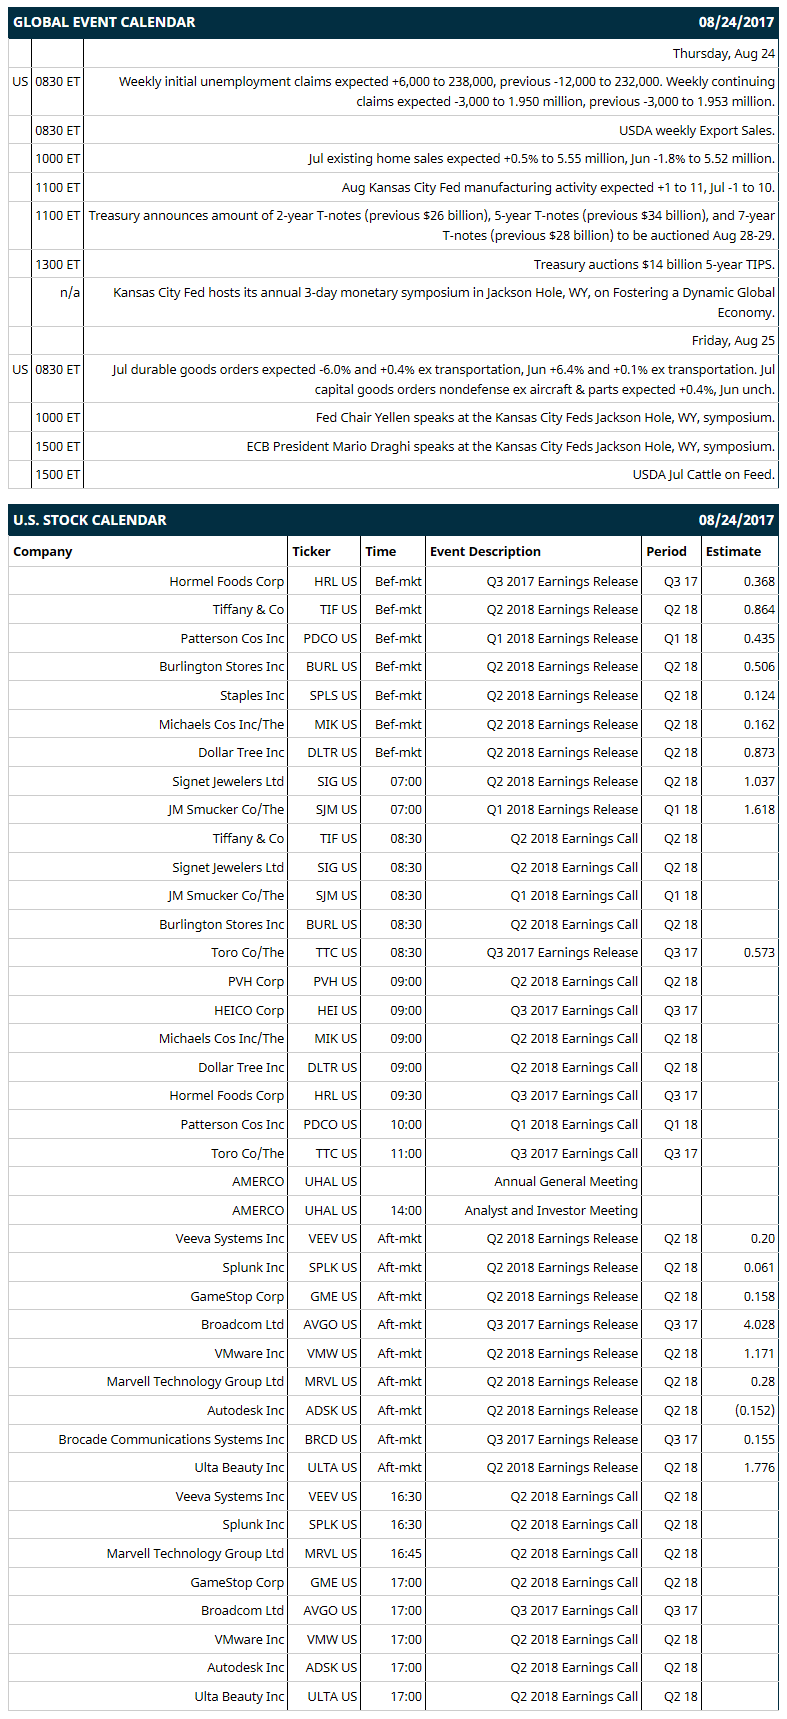
Task: Select the Estimate column header
Action: click(x=733, y=551)
